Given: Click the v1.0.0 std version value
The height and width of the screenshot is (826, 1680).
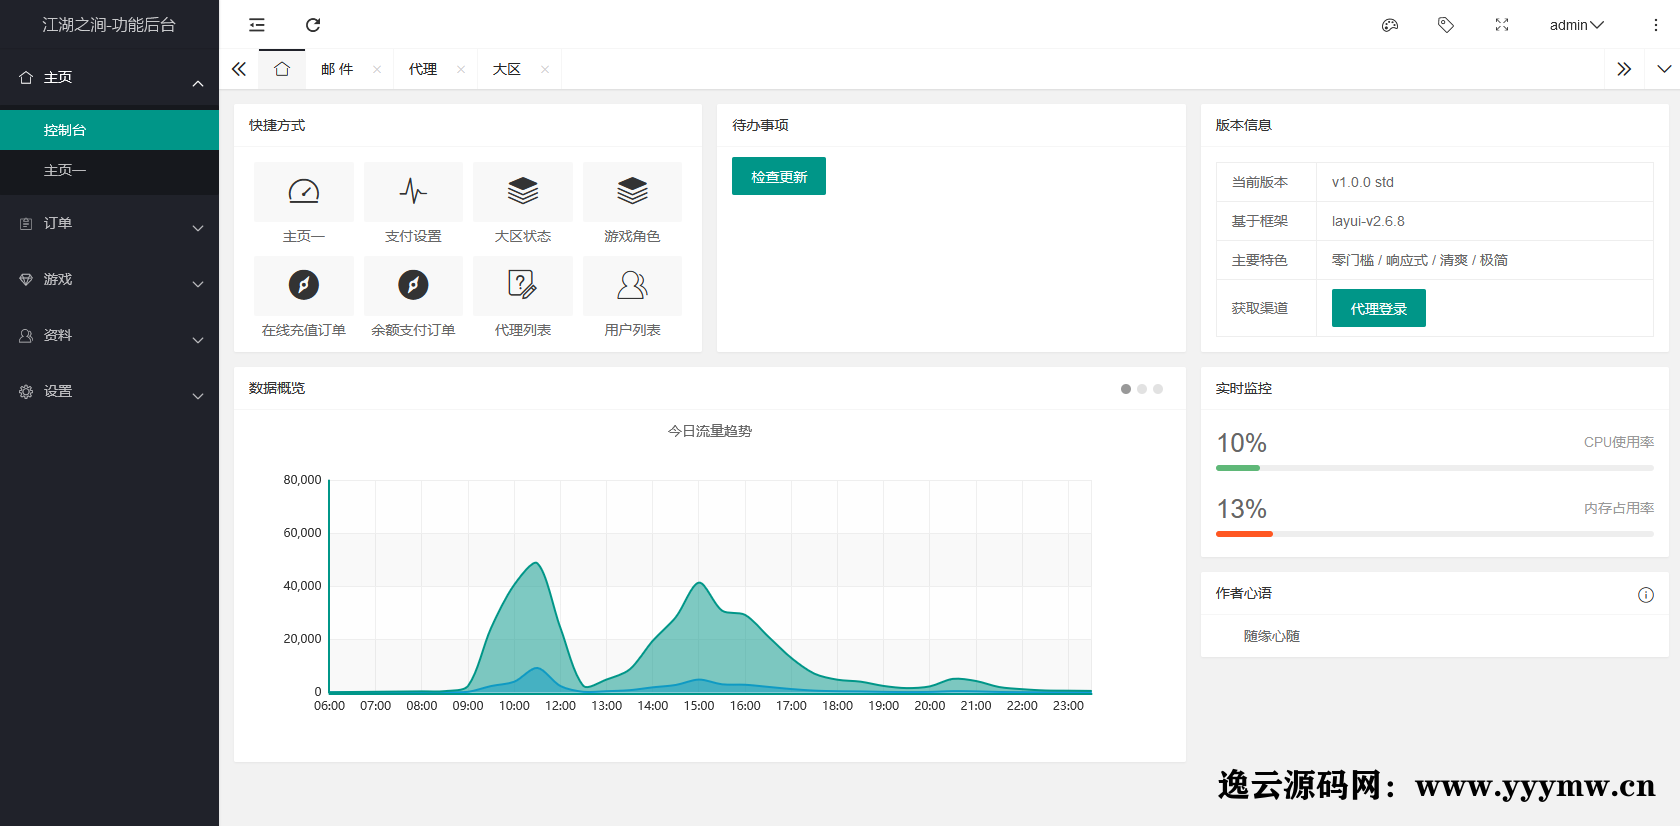Looking at the screenshot, I should pos(1363,182).
